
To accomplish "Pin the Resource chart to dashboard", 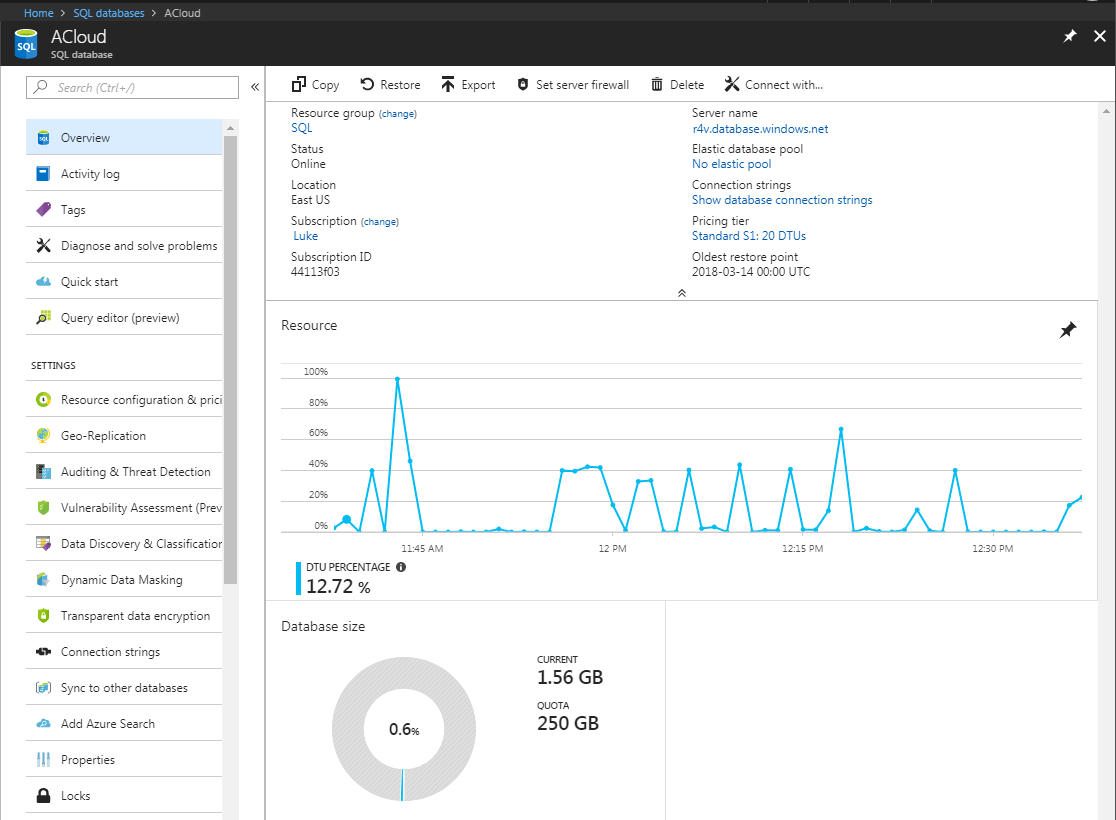I will [1068, 330].
